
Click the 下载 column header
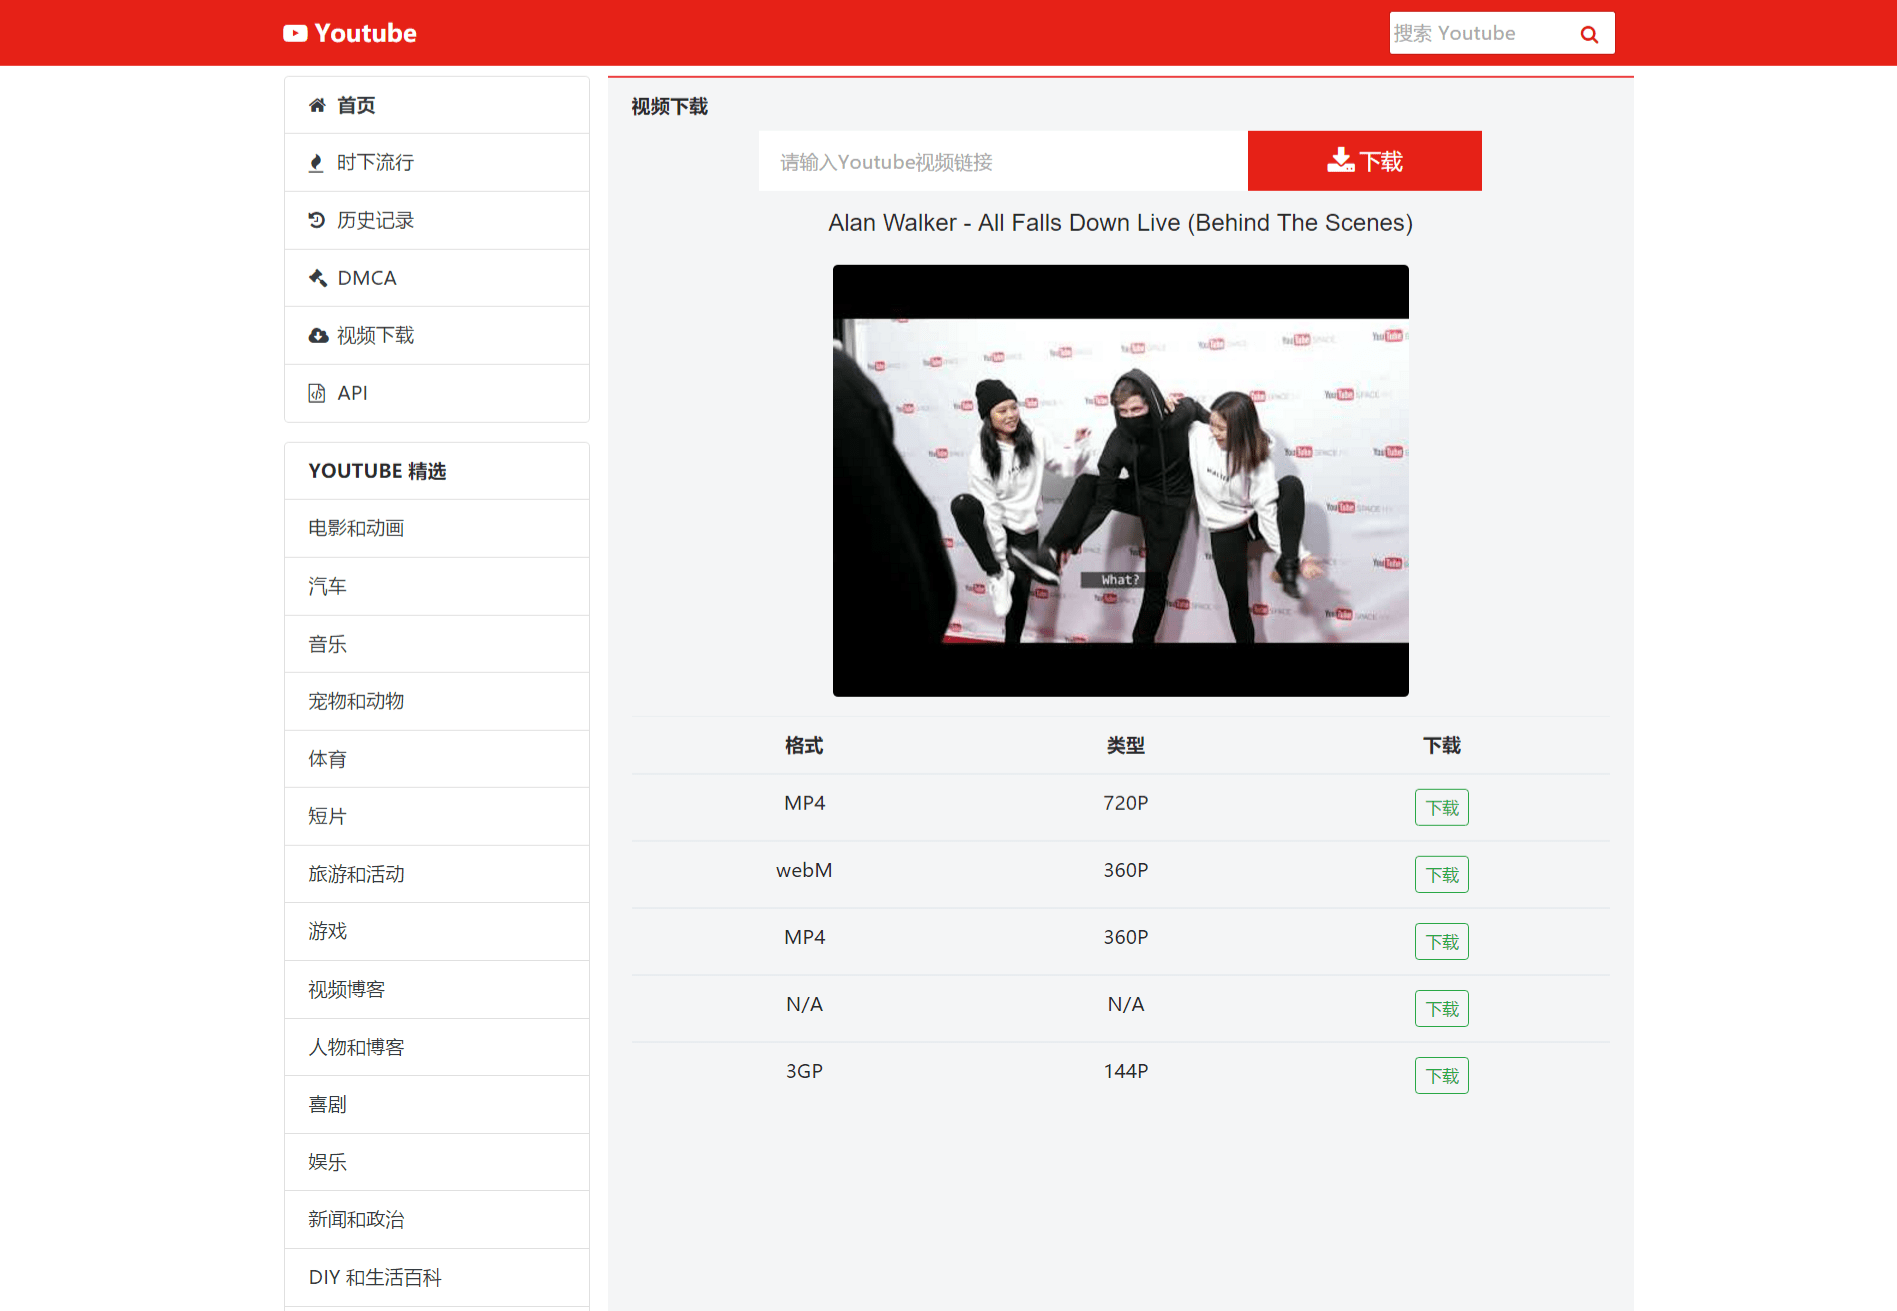coord(1441,746)
